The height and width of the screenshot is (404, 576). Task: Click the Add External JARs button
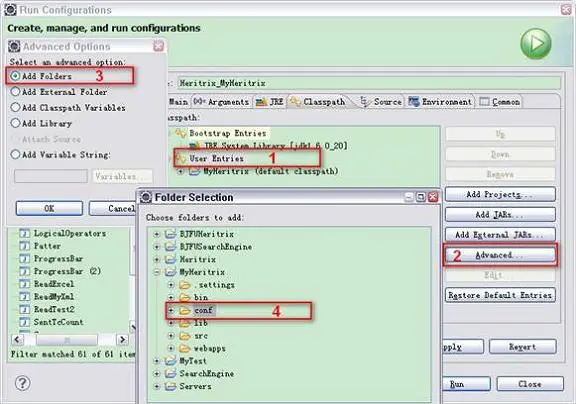500,235
